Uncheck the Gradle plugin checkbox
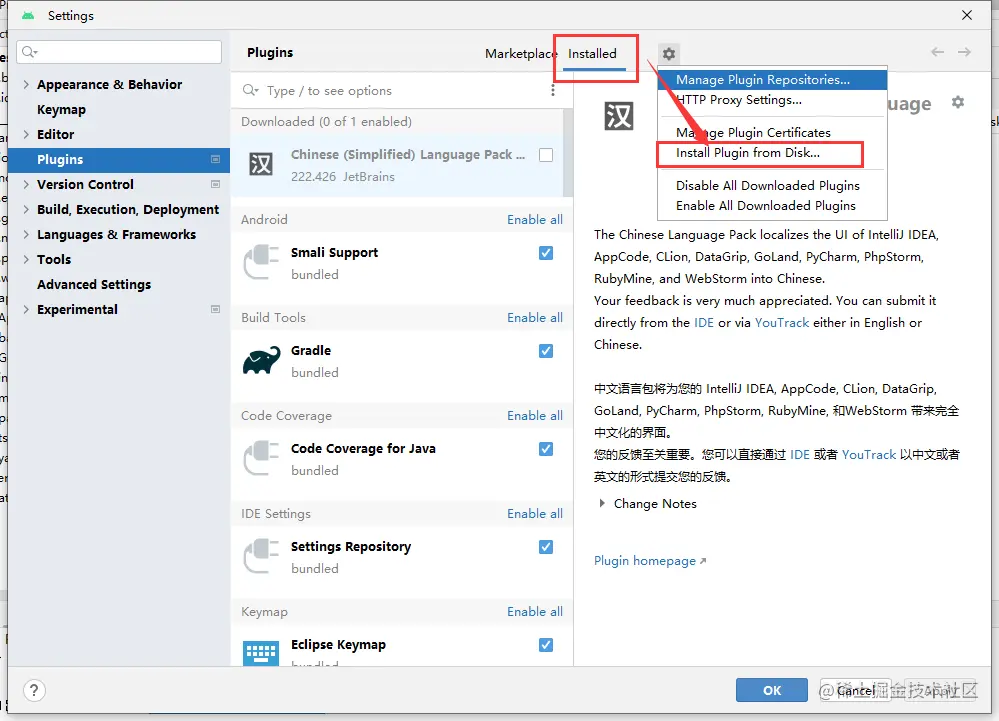This screenshot has width=999, height=721. [x=546, y=351]
